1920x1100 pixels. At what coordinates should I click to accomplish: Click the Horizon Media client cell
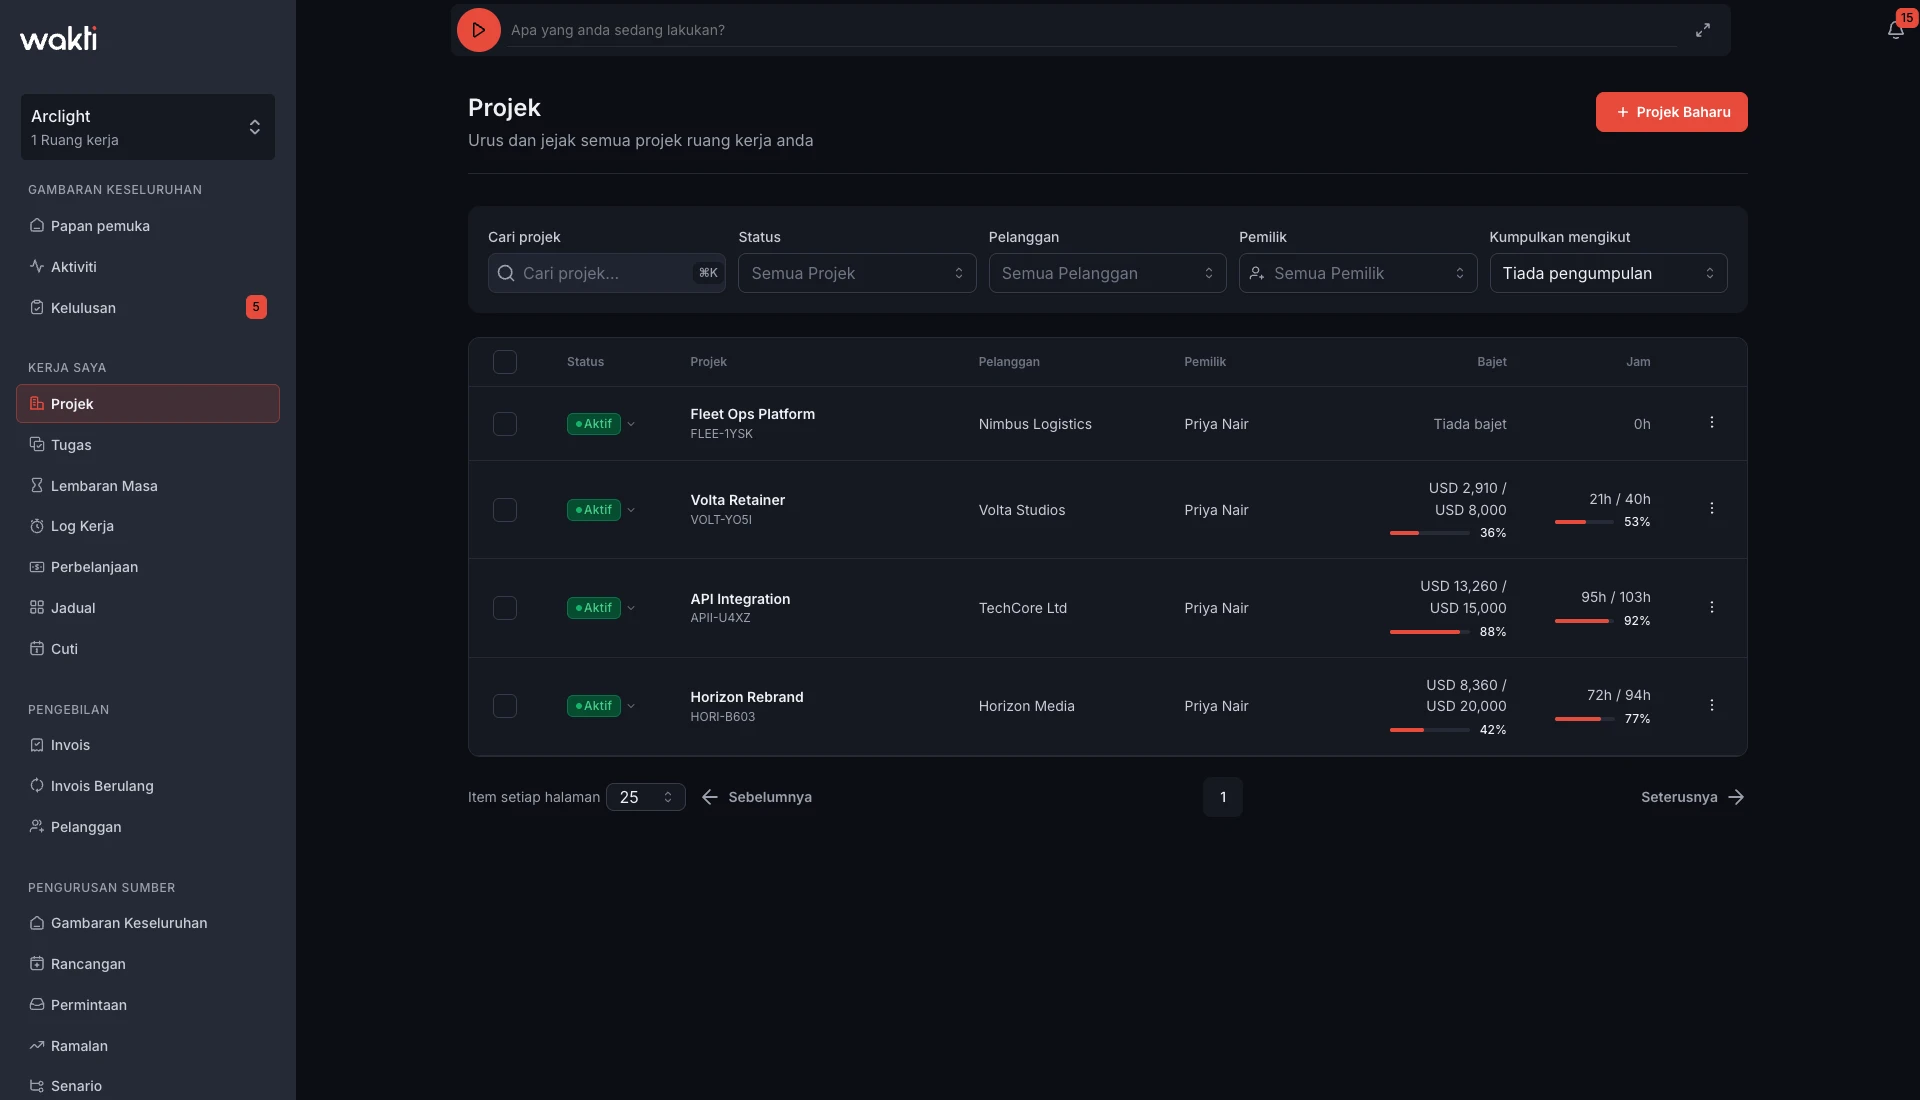[x=1026, y=706]
